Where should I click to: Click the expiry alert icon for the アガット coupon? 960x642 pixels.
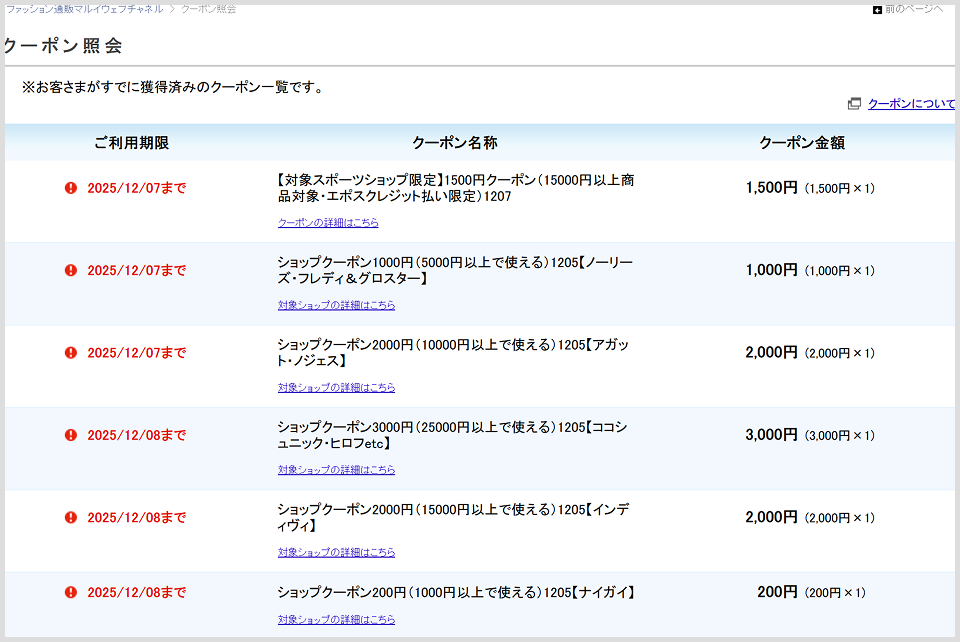click(x=71, y=352)
